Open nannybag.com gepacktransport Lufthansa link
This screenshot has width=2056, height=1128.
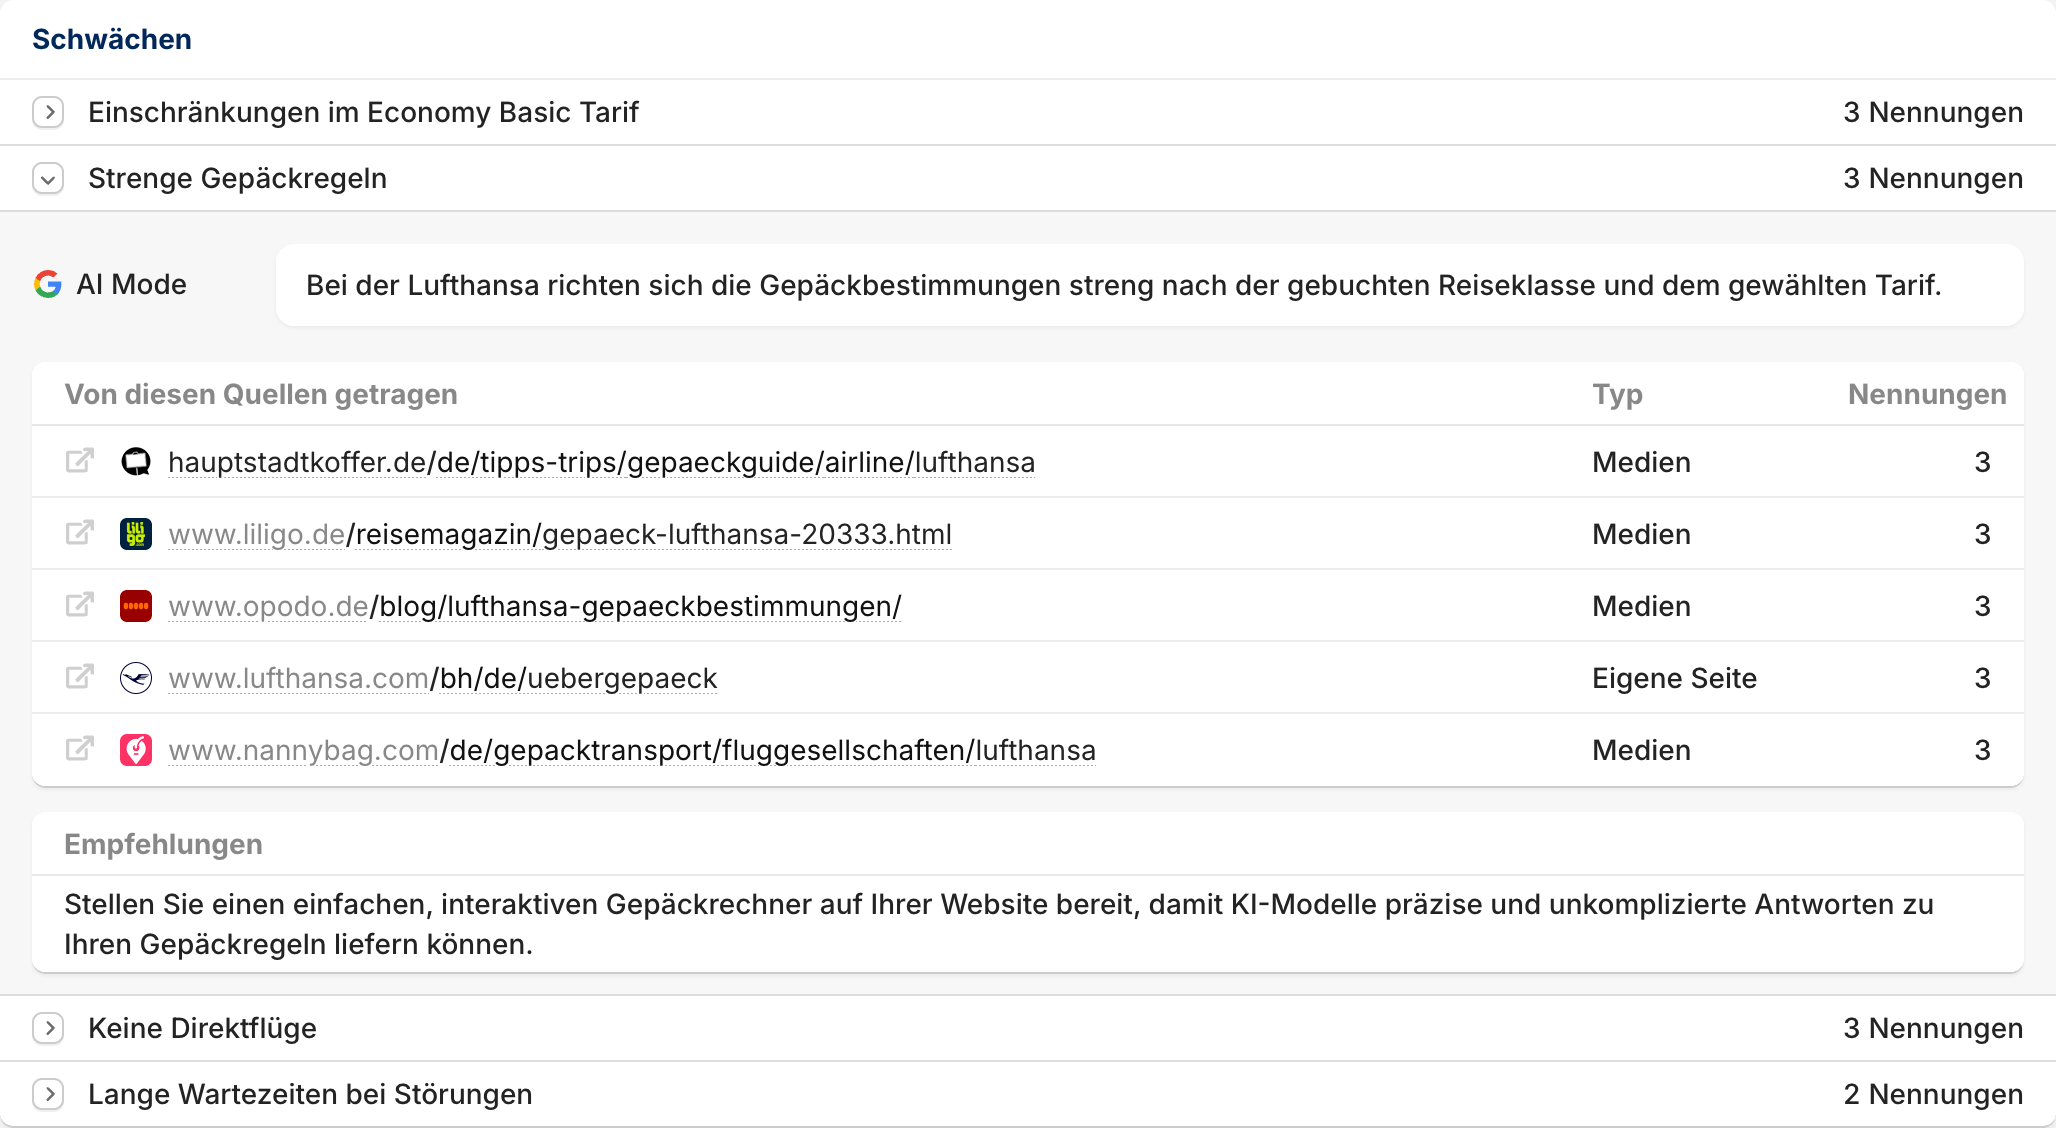coord(632,750)
